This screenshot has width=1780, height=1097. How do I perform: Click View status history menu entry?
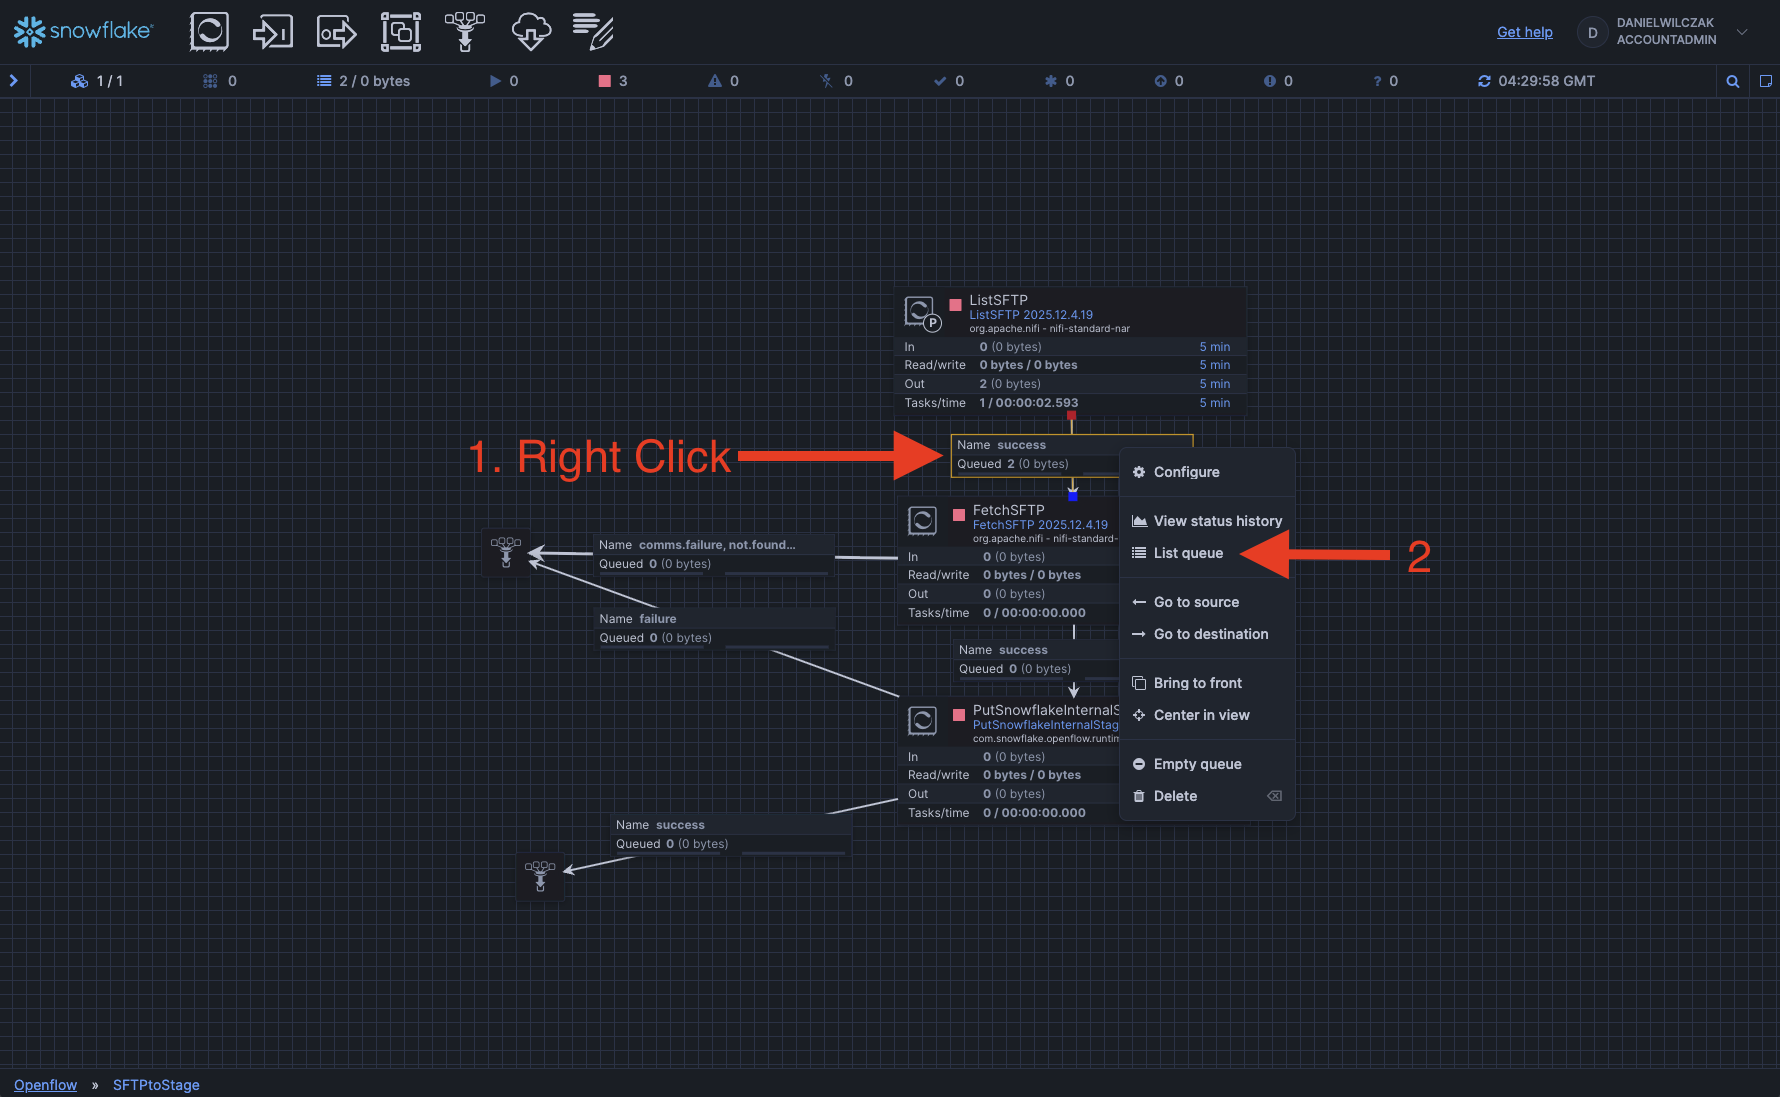[1217, 521]
